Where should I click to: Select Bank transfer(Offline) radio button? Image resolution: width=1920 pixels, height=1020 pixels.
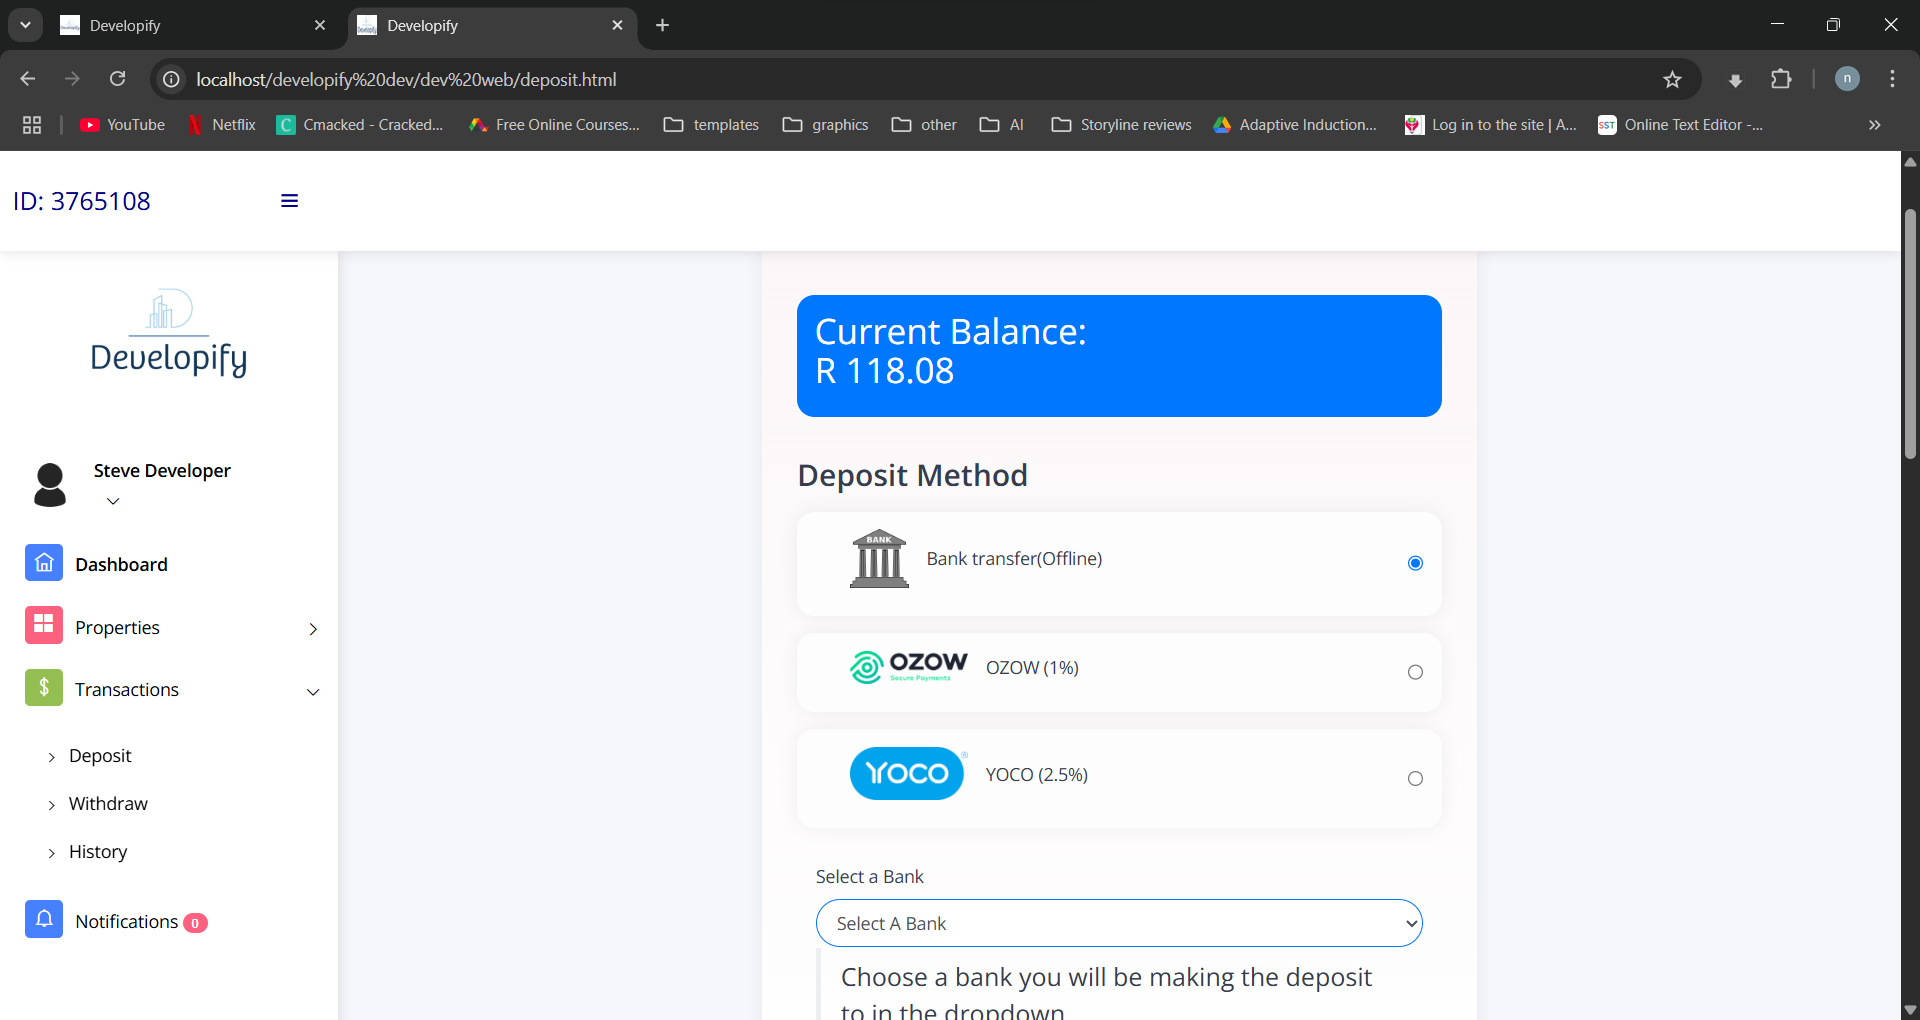point(1415,563)
